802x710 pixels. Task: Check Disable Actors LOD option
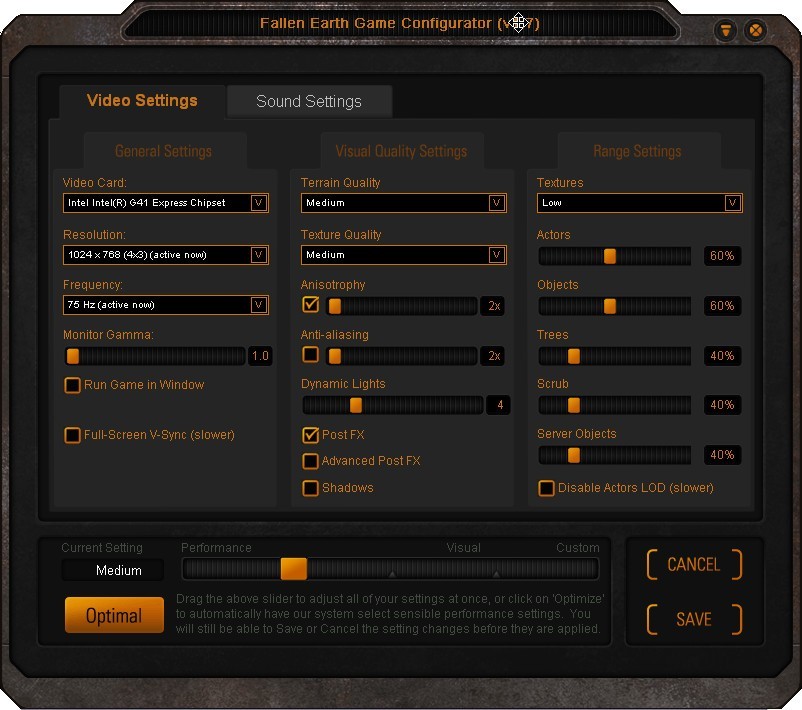click(x=546, y=488)
